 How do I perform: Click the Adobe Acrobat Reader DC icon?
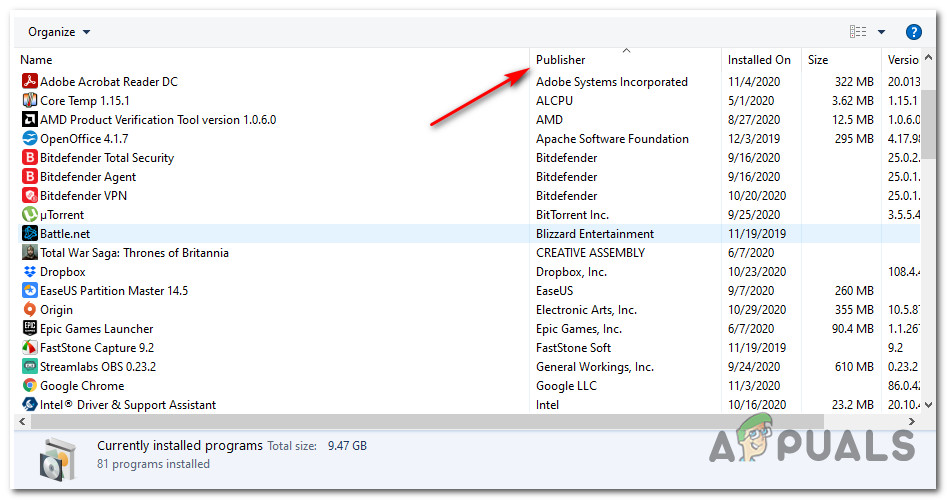pyautogui.click(x=29, y=82)
